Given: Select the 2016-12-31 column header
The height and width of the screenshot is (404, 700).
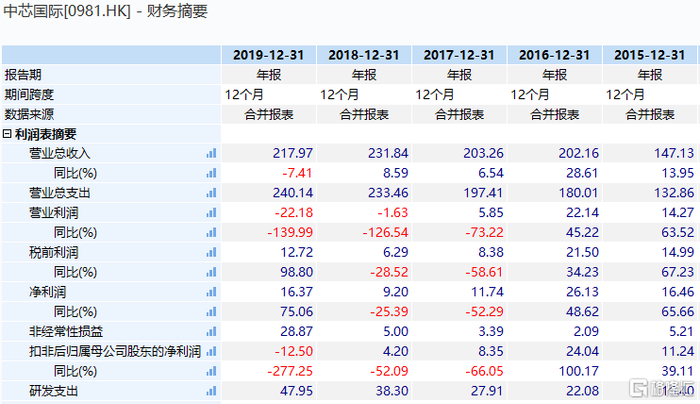Looking at the screenshot, I should (554, 55).
